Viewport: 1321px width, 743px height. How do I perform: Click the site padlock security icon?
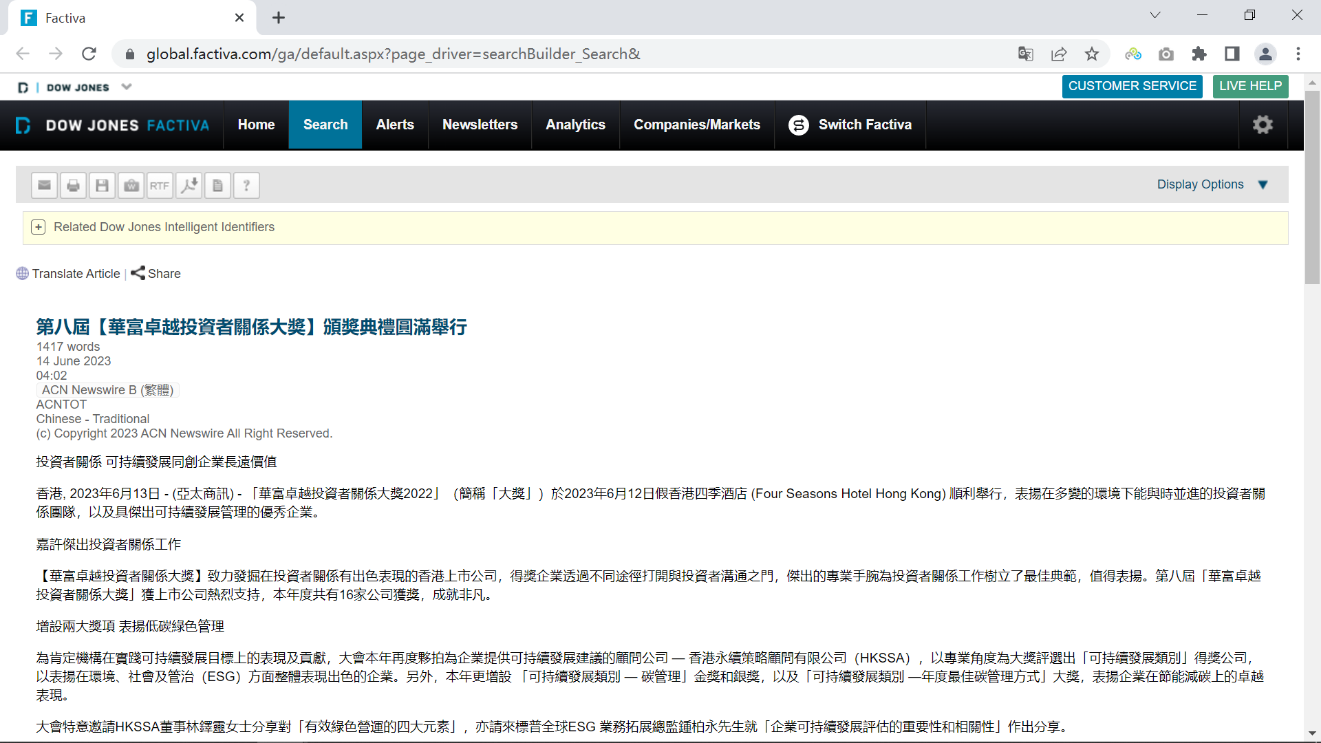pos(130,54)
